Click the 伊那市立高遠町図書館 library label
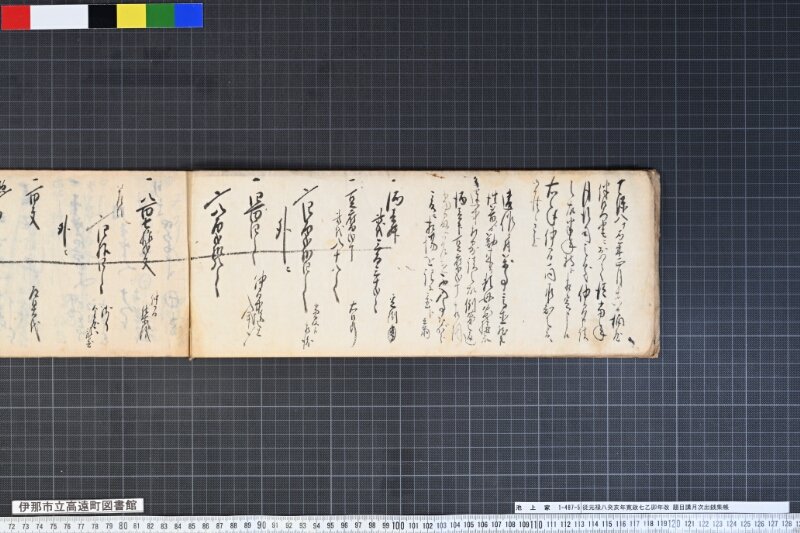Viewport: 800px width, 533px height. click(x=78, y=506)
